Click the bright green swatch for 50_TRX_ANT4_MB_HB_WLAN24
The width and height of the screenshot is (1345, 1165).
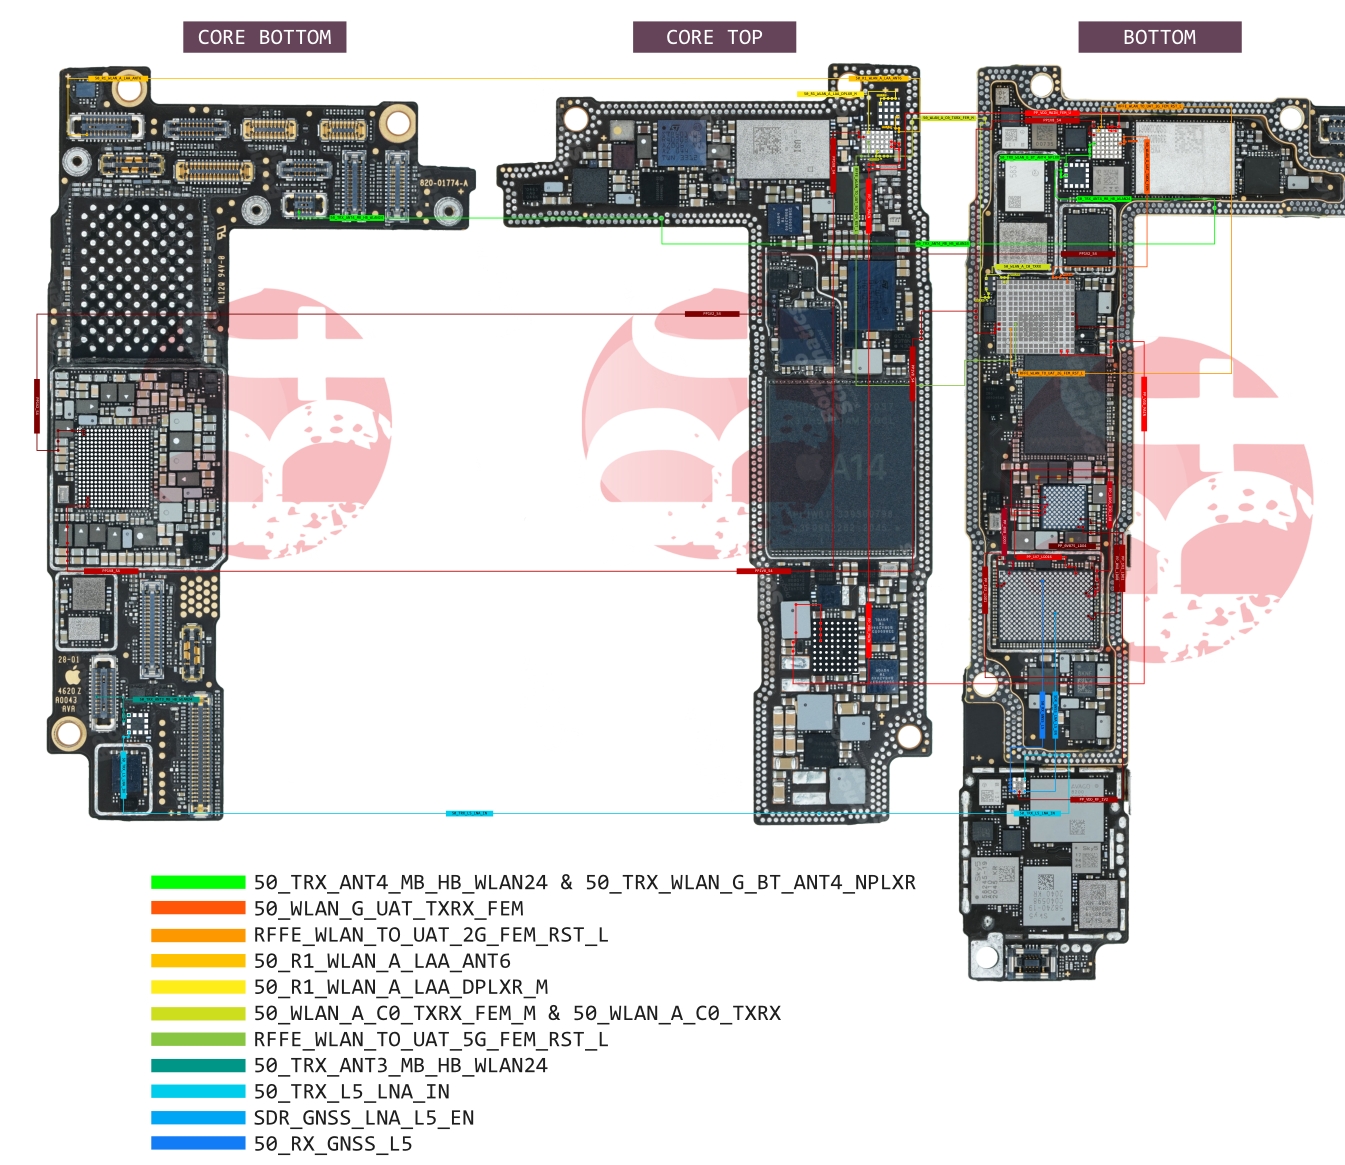pyautogui.click(x=198, y=882)
